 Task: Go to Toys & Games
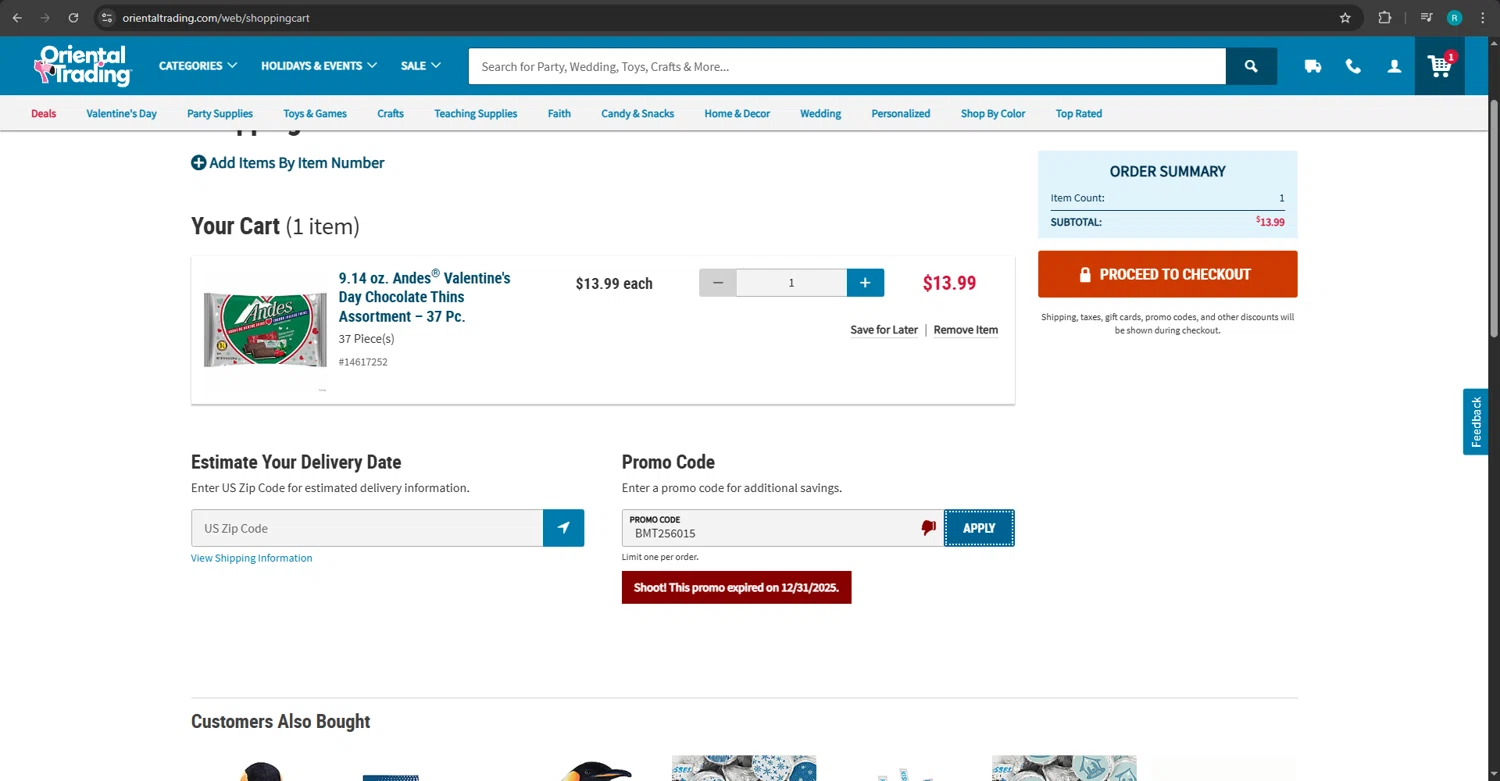tap(315, 113)
